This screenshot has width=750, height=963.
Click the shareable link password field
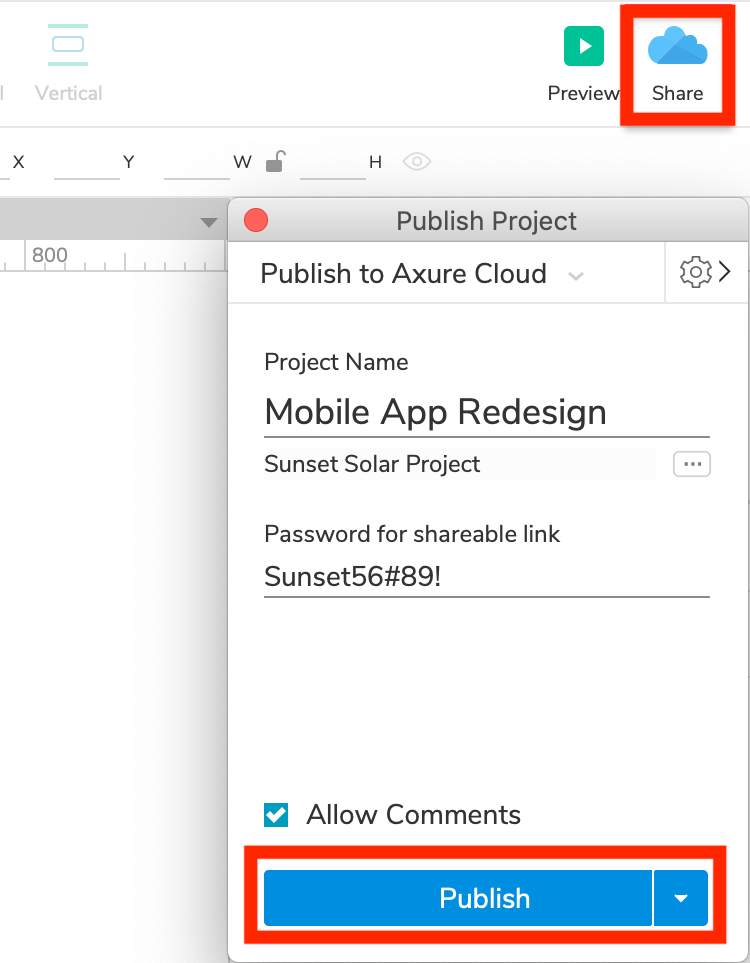[x=486, y=577]
